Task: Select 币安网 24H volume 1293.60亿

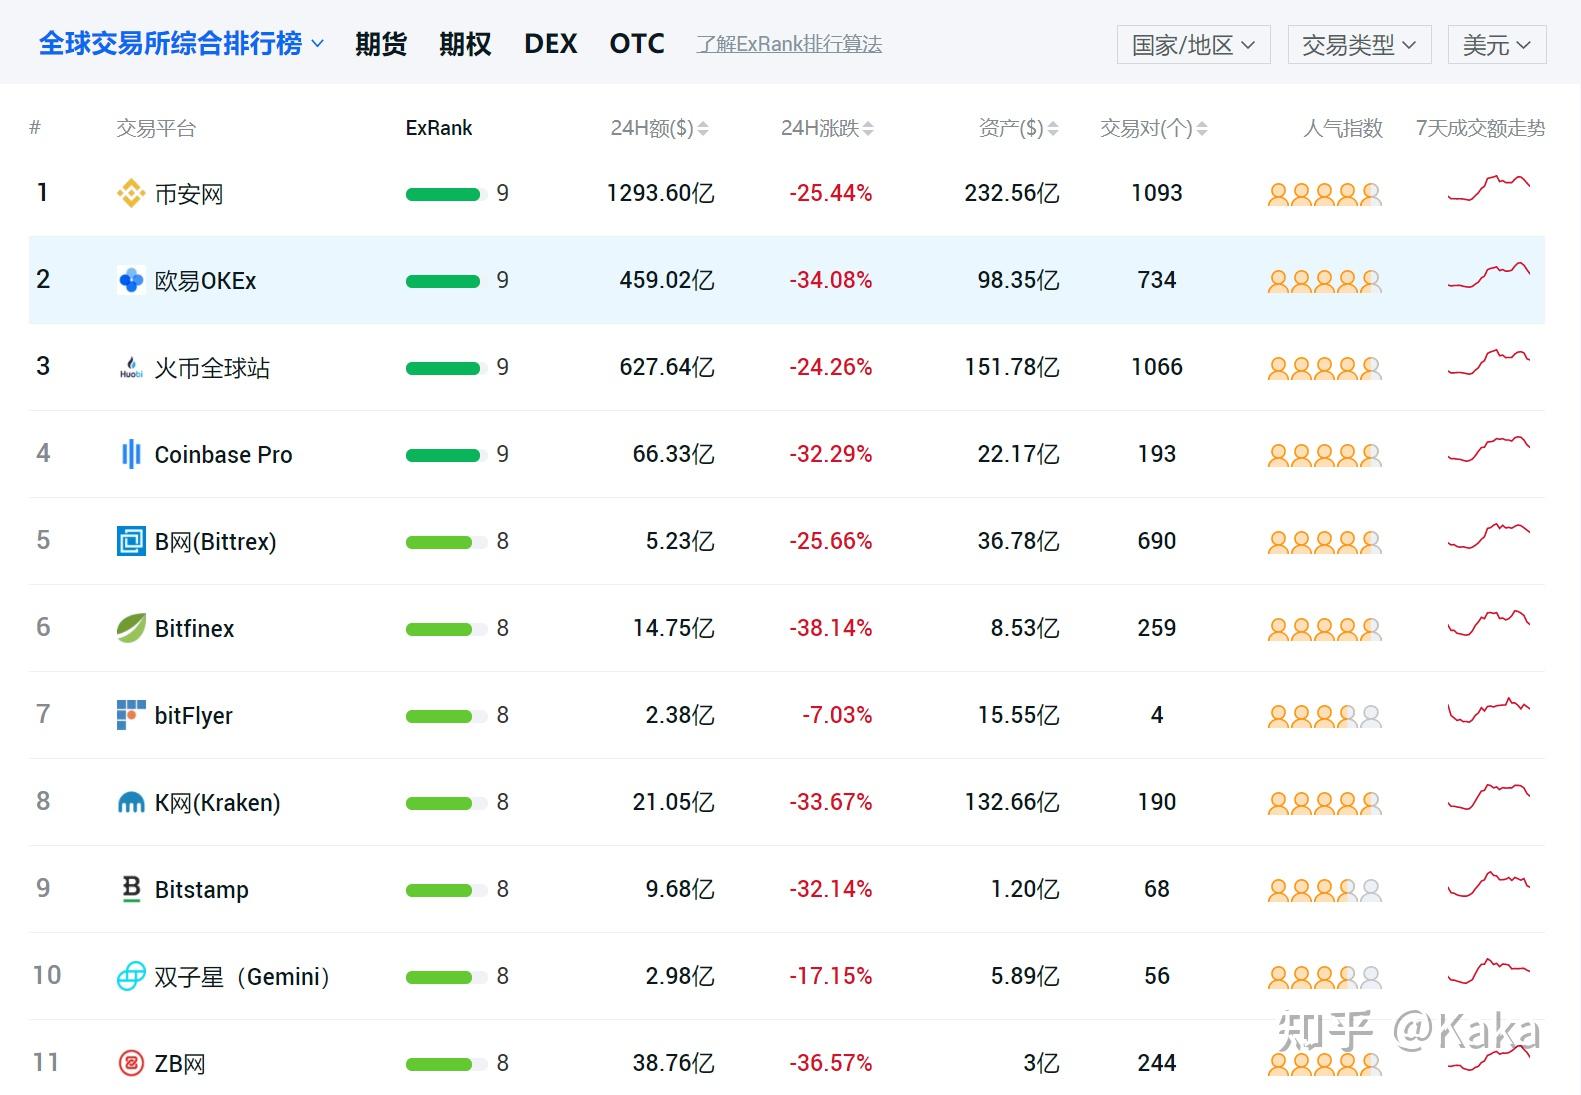Action: (660, 193)
